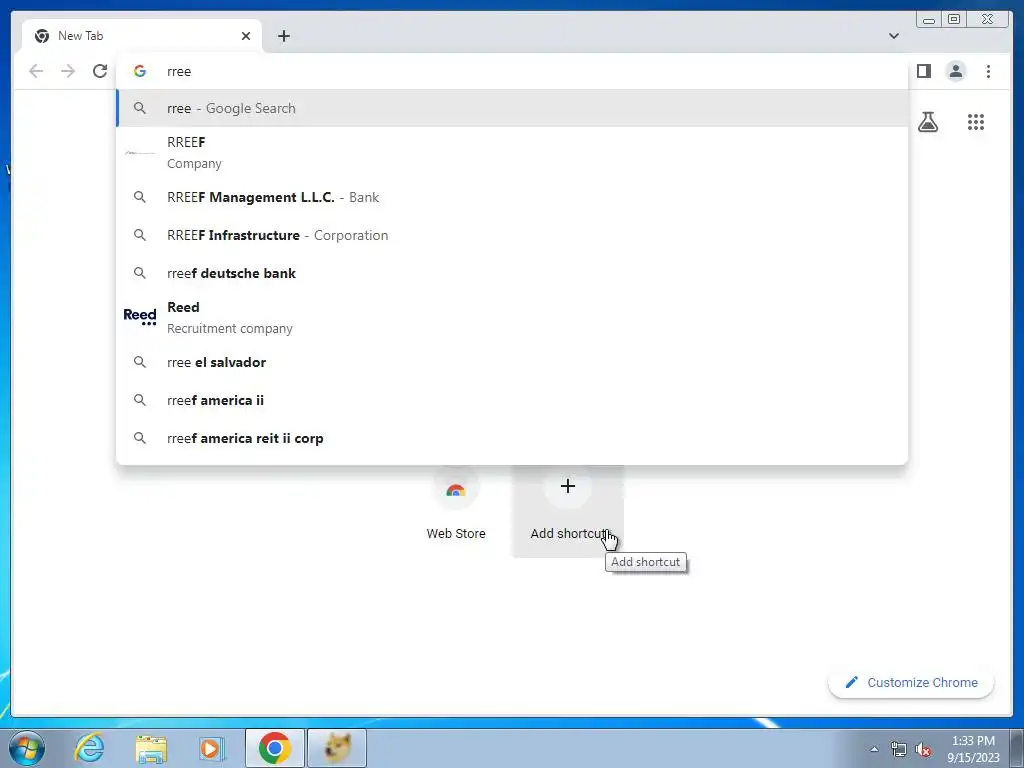Select the RREEF Company suggestion

(x=511, y=153)
